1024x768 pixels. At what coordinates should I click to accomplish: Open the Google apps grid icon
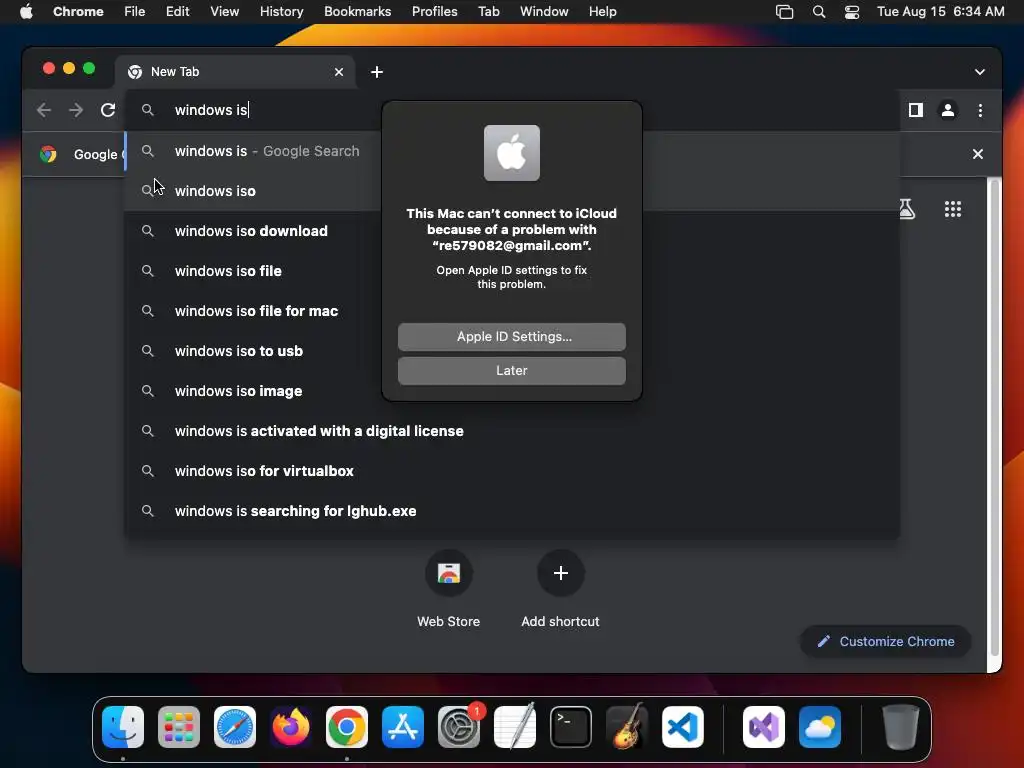click(x=953, y=209)
